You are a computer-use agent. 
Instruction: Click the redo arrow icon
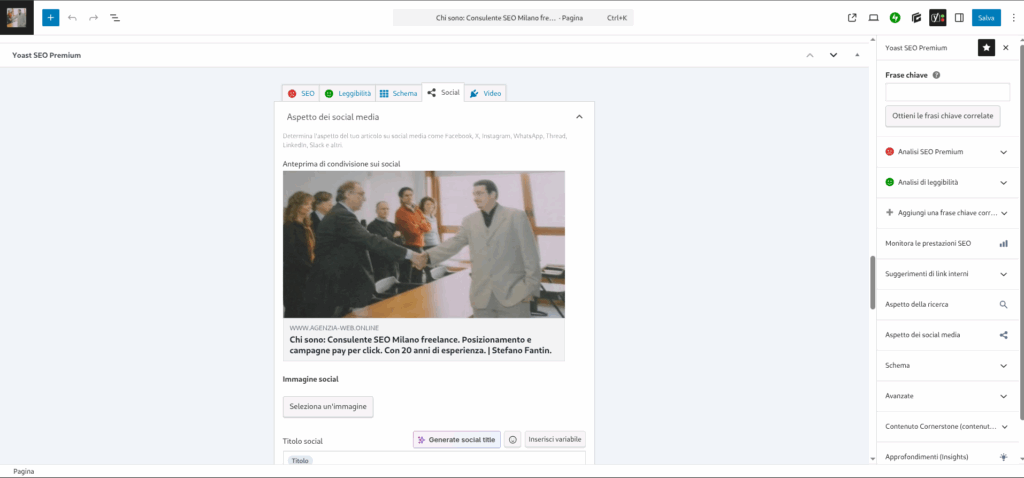(x=93, y=18)
